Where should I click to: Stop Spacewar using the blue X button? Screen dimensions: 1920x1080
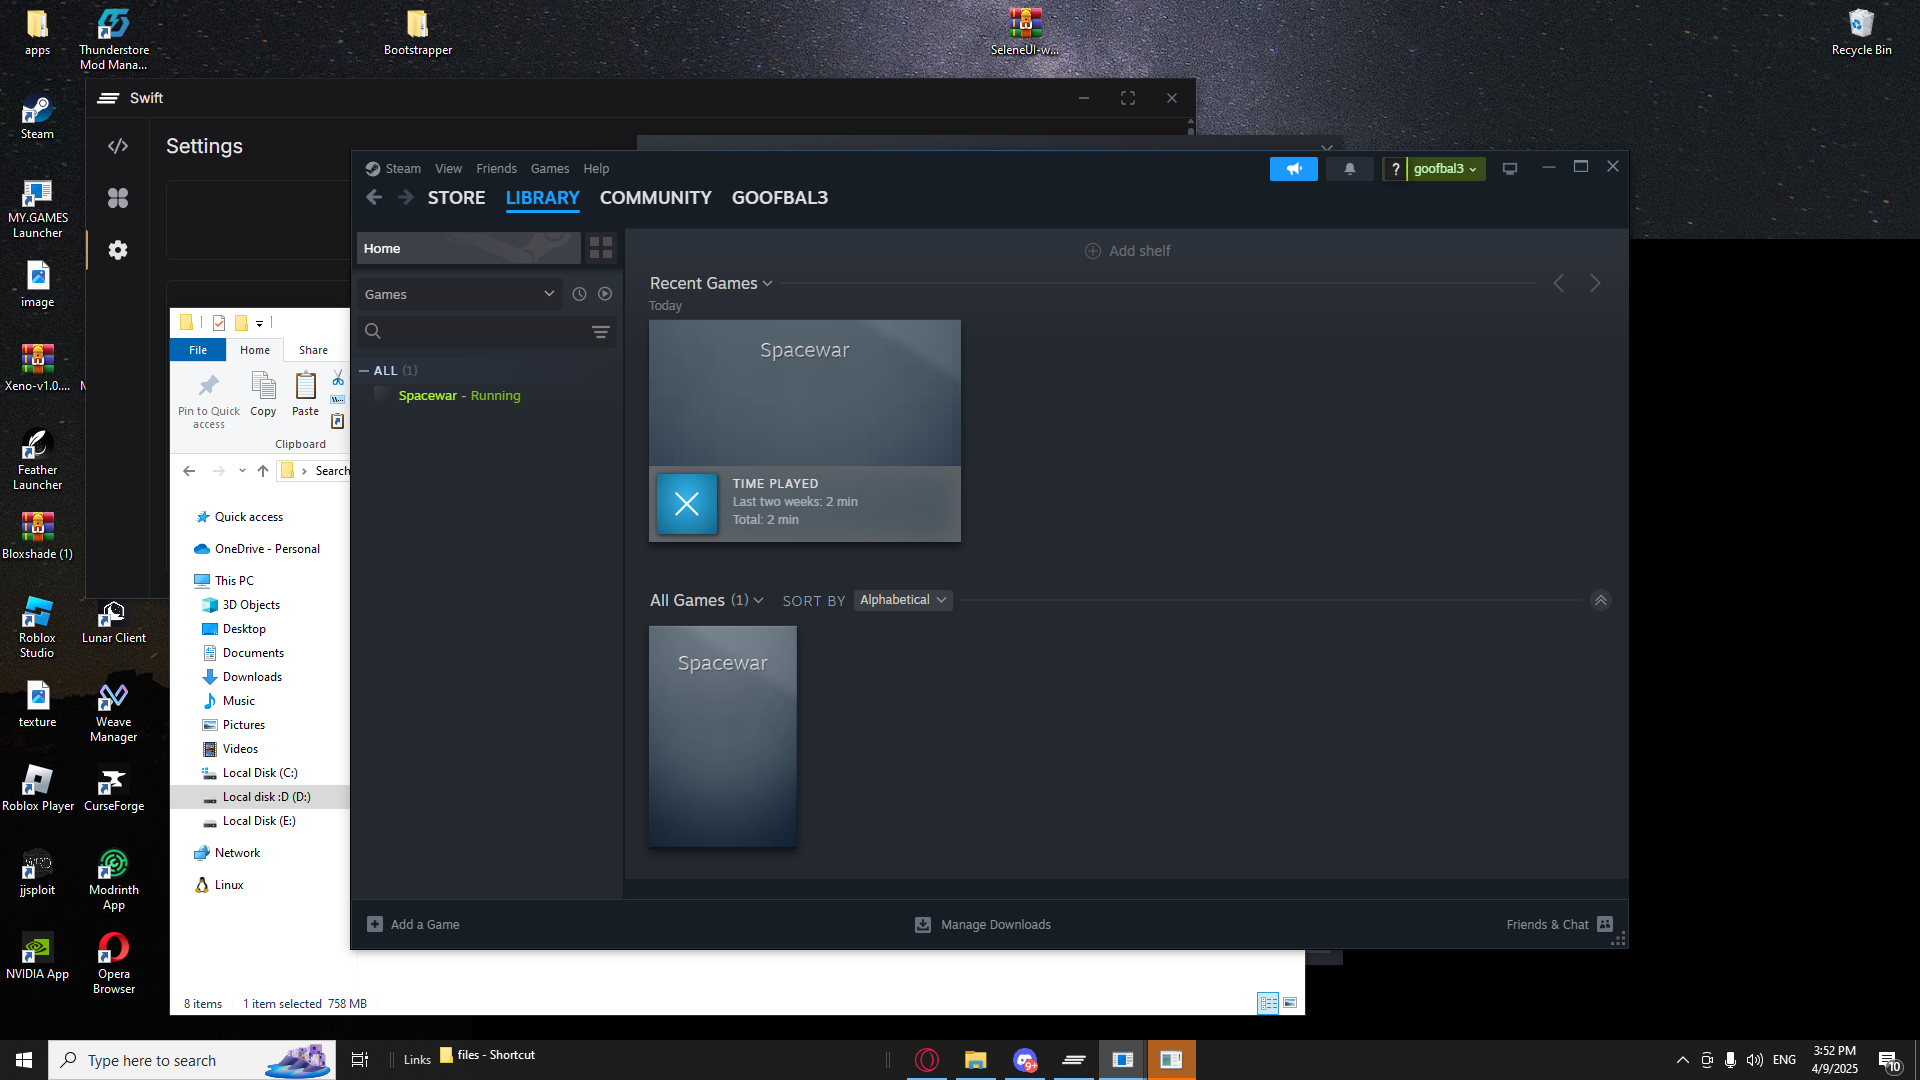687,504
